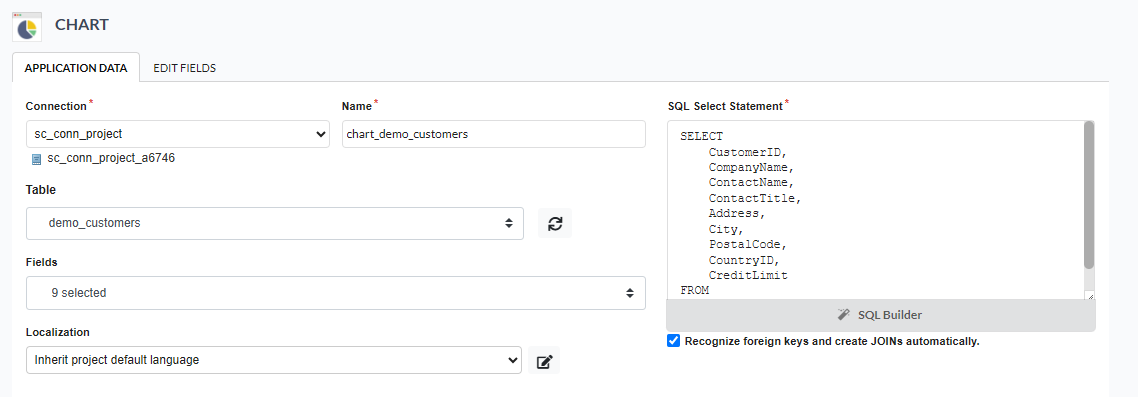Click the SQL textarea resize handle

click(1089, 295)
